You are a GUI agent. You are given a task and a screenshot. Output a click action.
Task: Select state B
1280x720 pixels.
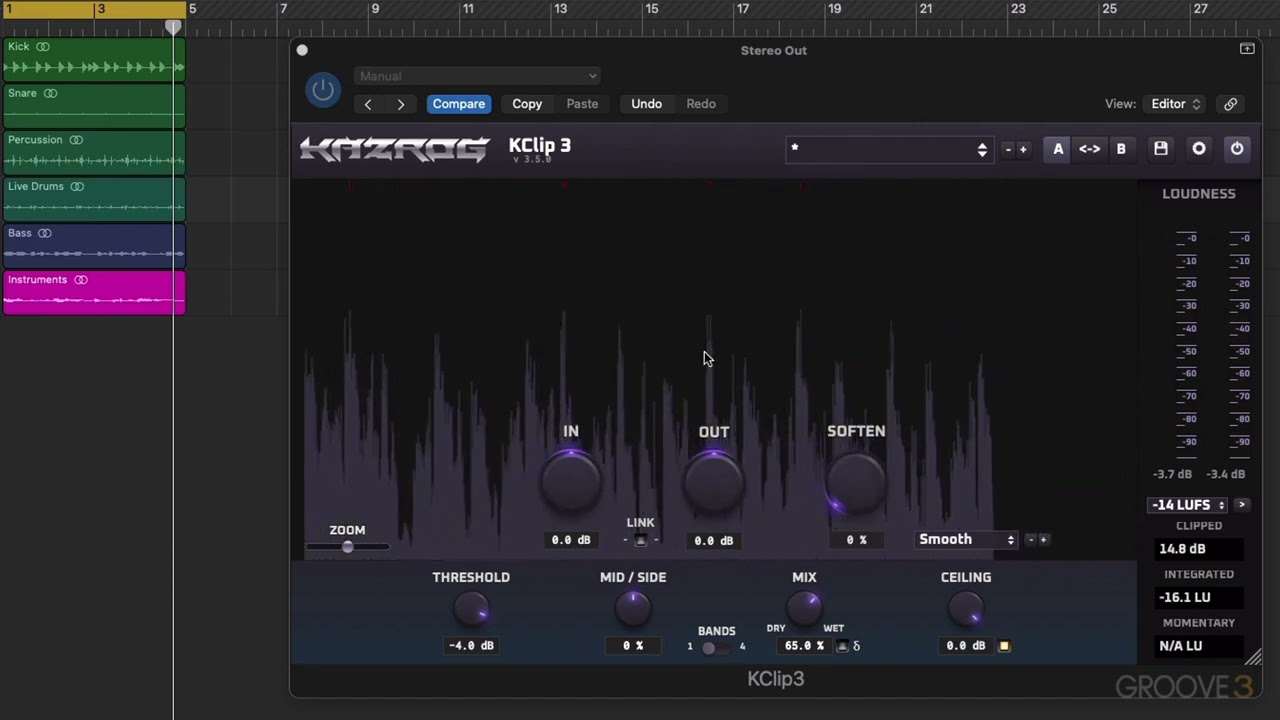point(1121,149)
